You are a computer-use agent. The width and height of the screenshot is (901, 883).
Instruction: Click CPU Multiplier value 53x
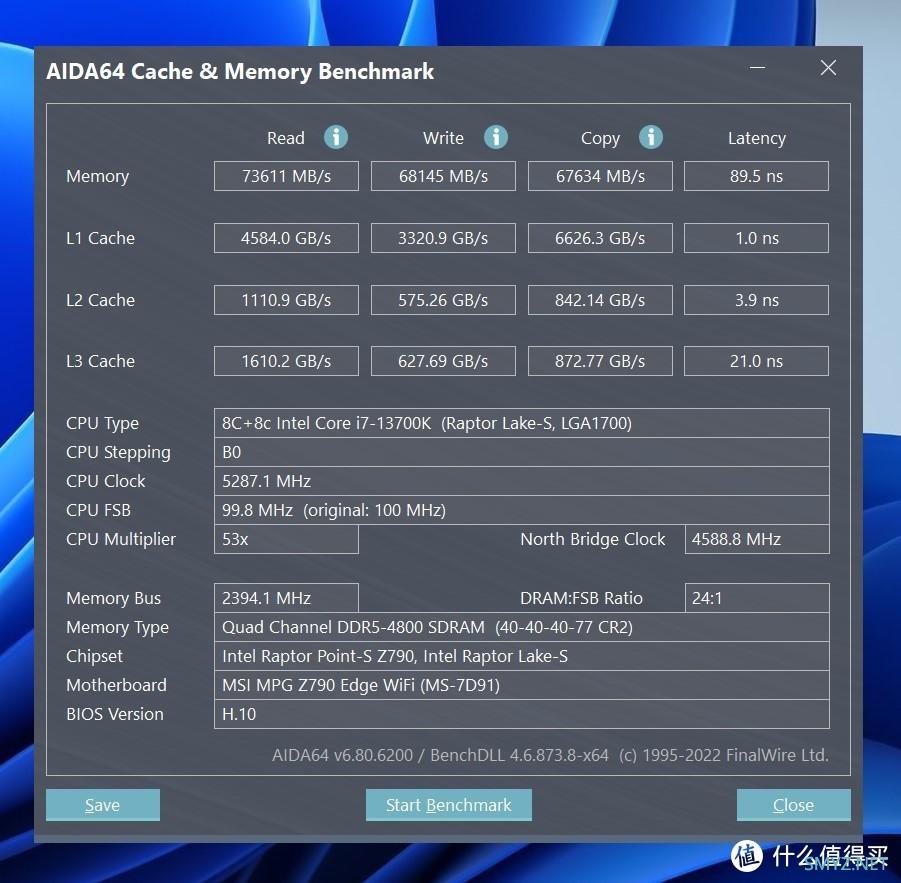[x=286, y=539]
